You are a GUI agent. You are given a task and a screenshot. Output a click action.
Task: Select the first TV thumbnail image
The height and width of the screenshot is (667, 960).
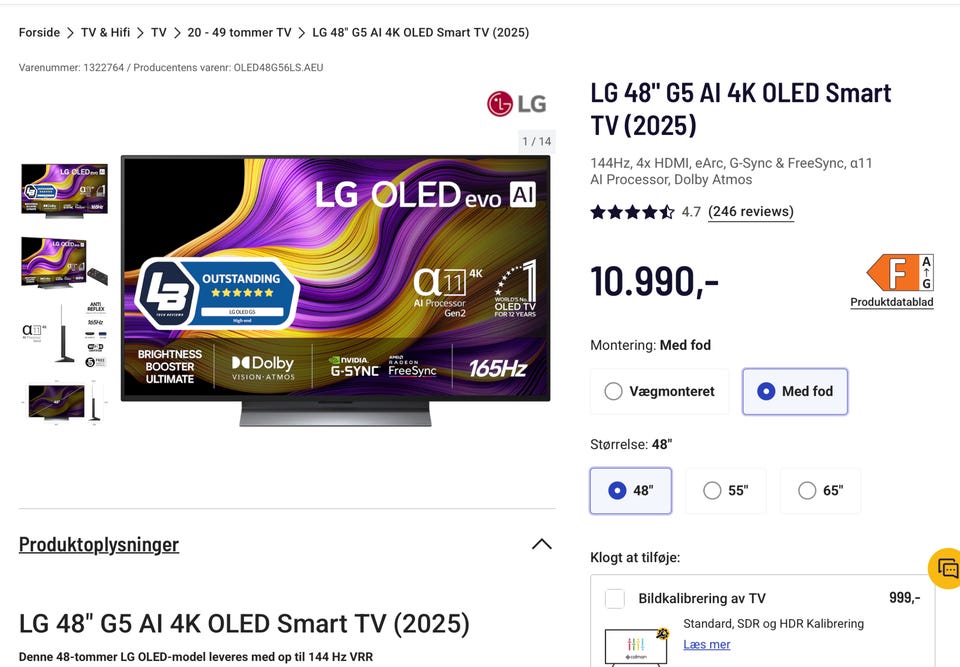tap(64, 189)
